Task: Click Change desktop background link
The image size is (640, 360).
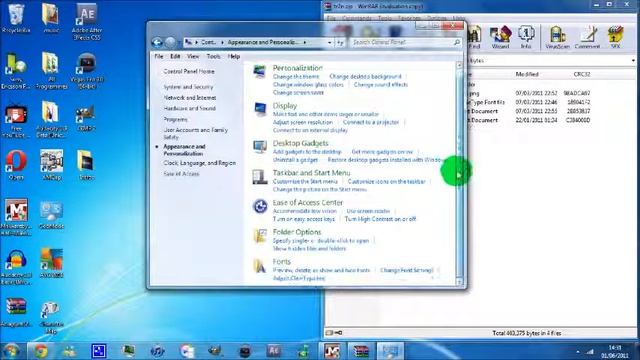Action: (x=365, y=76)
